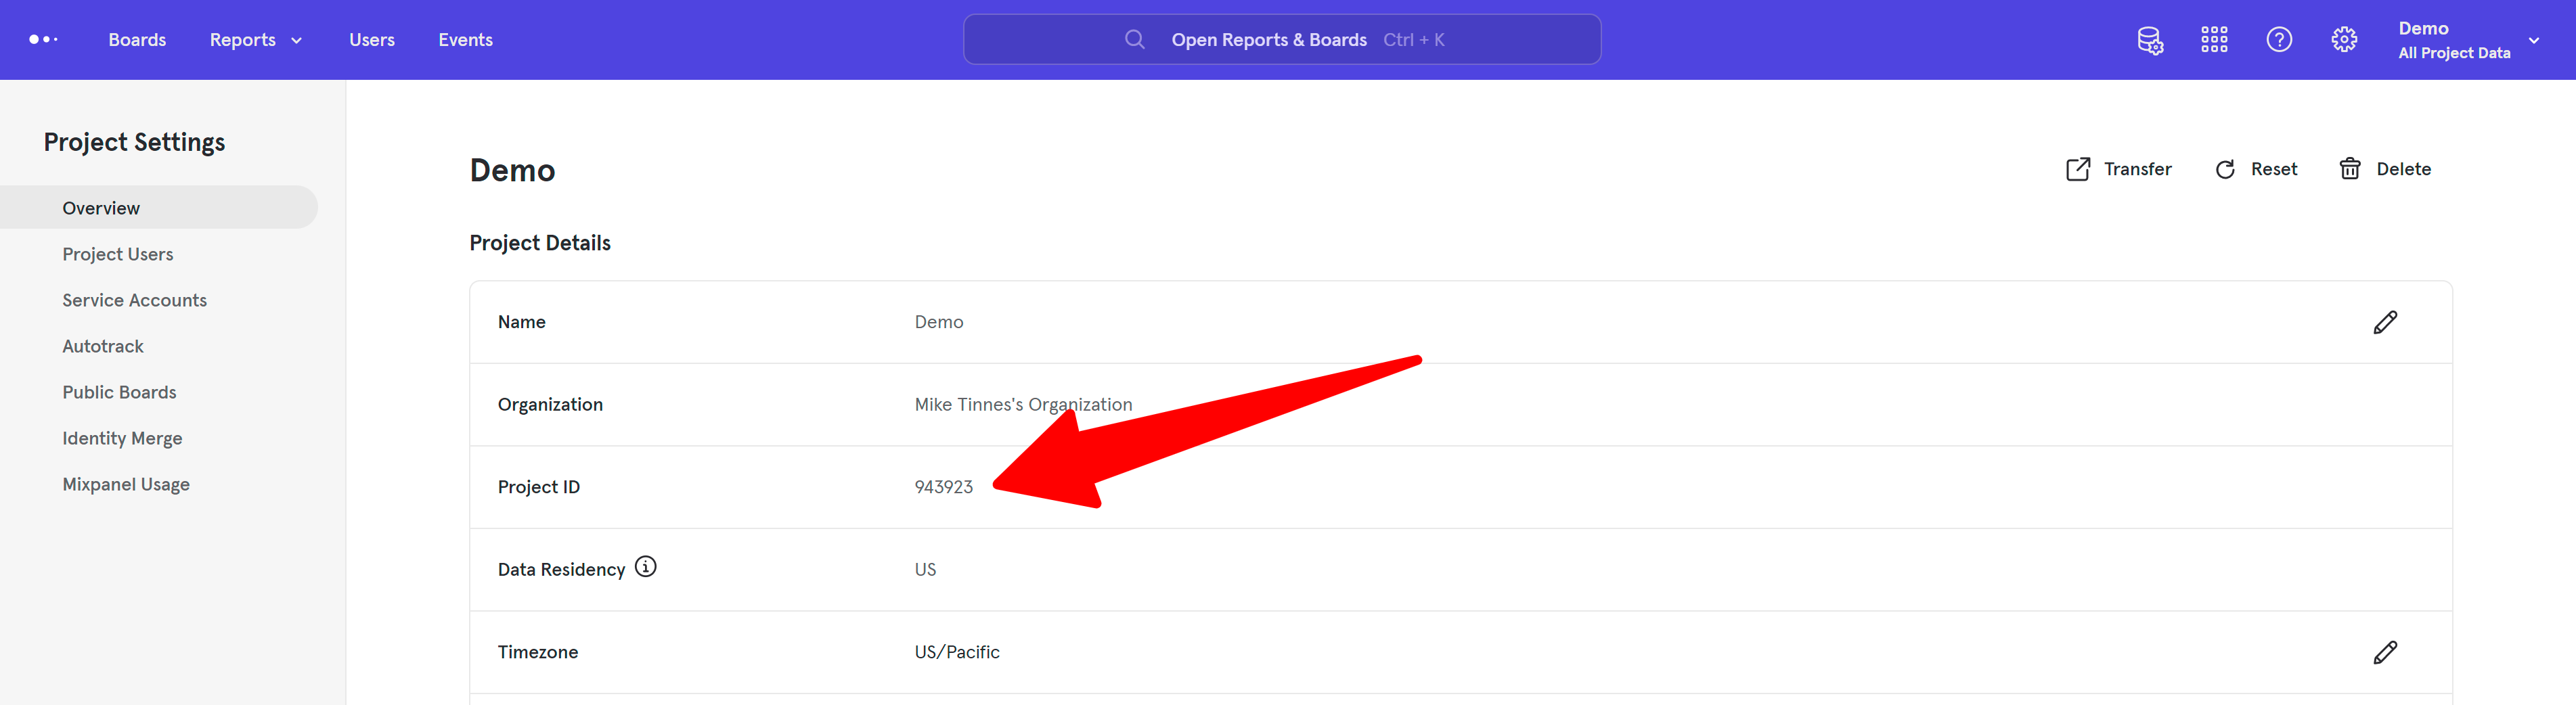Open the Demo project switcher dropdown
The height and width of the screenshot is (705, 2576).
click(x=2467, y=40)
